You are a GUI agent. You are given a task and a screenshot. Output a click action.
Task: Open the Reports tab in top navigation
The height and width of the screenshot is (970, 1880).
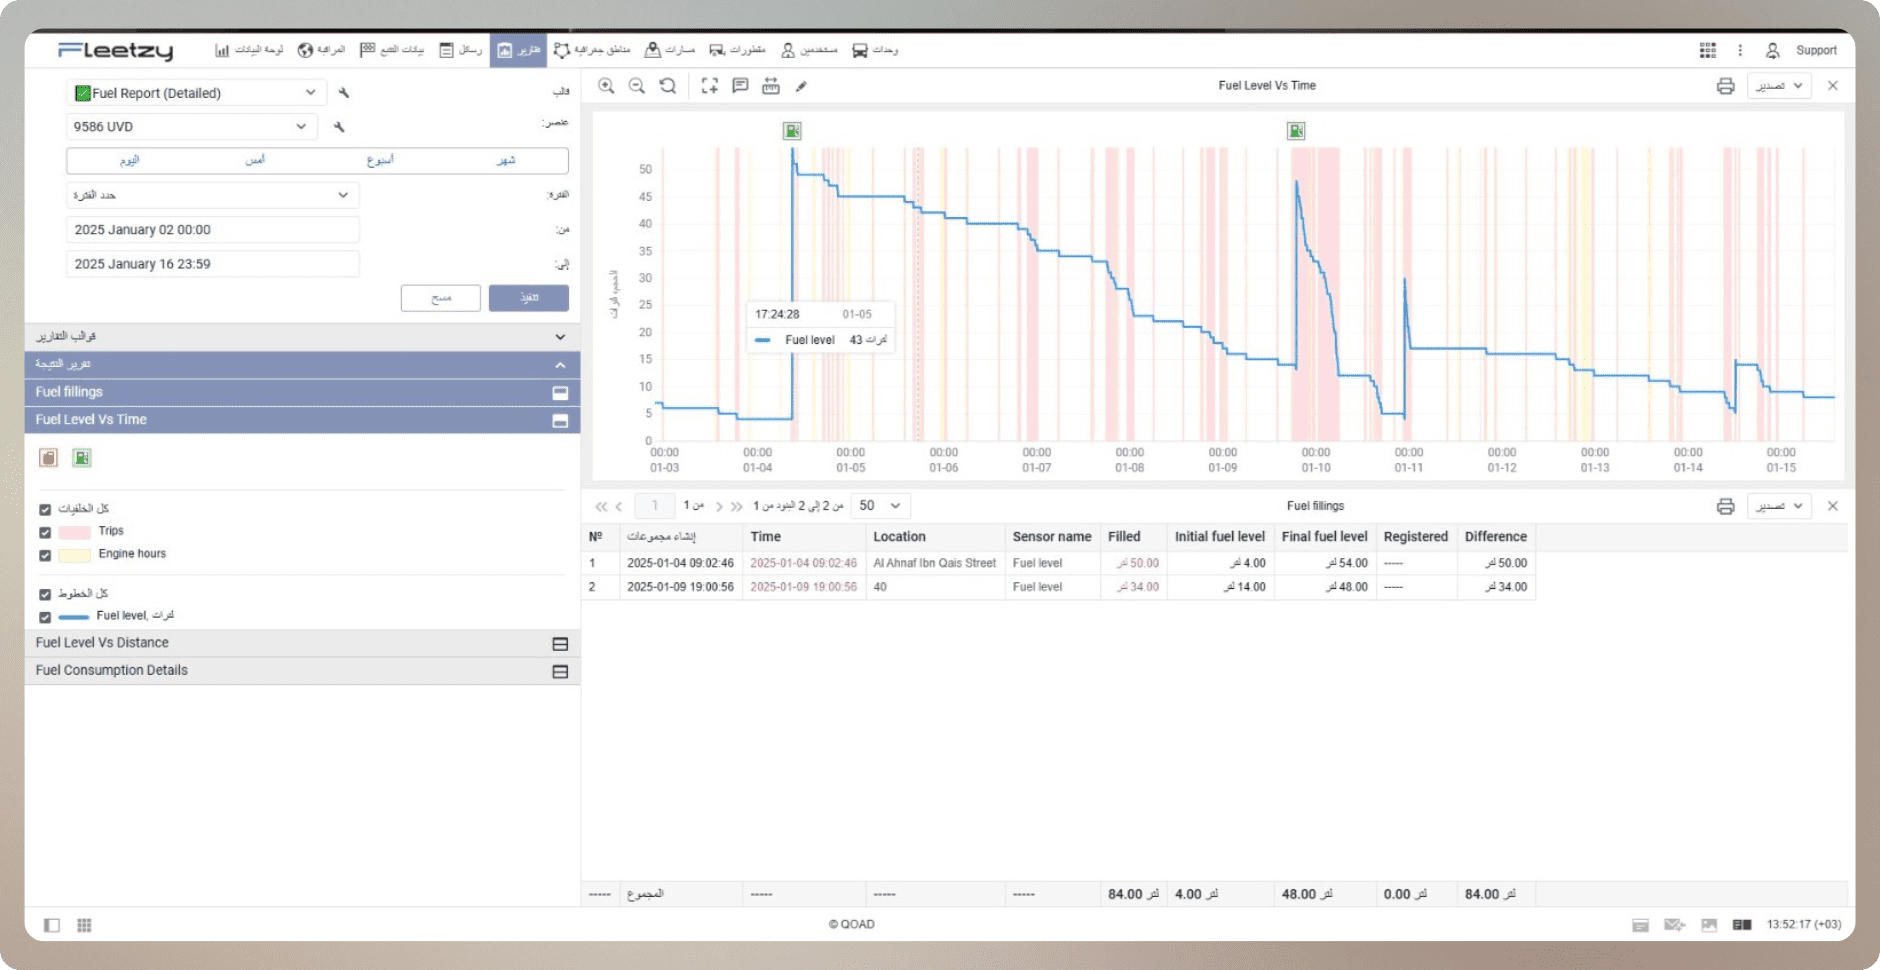[518, 50]
